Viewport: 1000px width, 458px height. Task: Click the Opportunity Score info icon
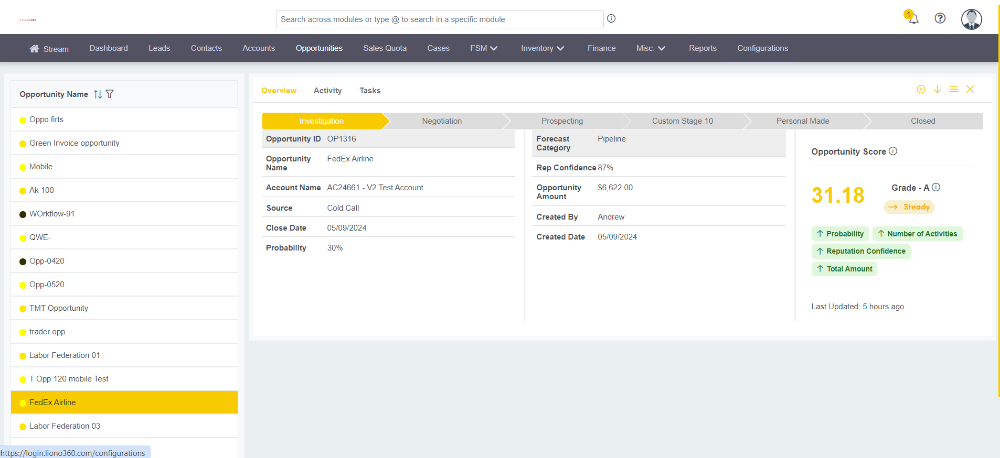coord(893,151)
